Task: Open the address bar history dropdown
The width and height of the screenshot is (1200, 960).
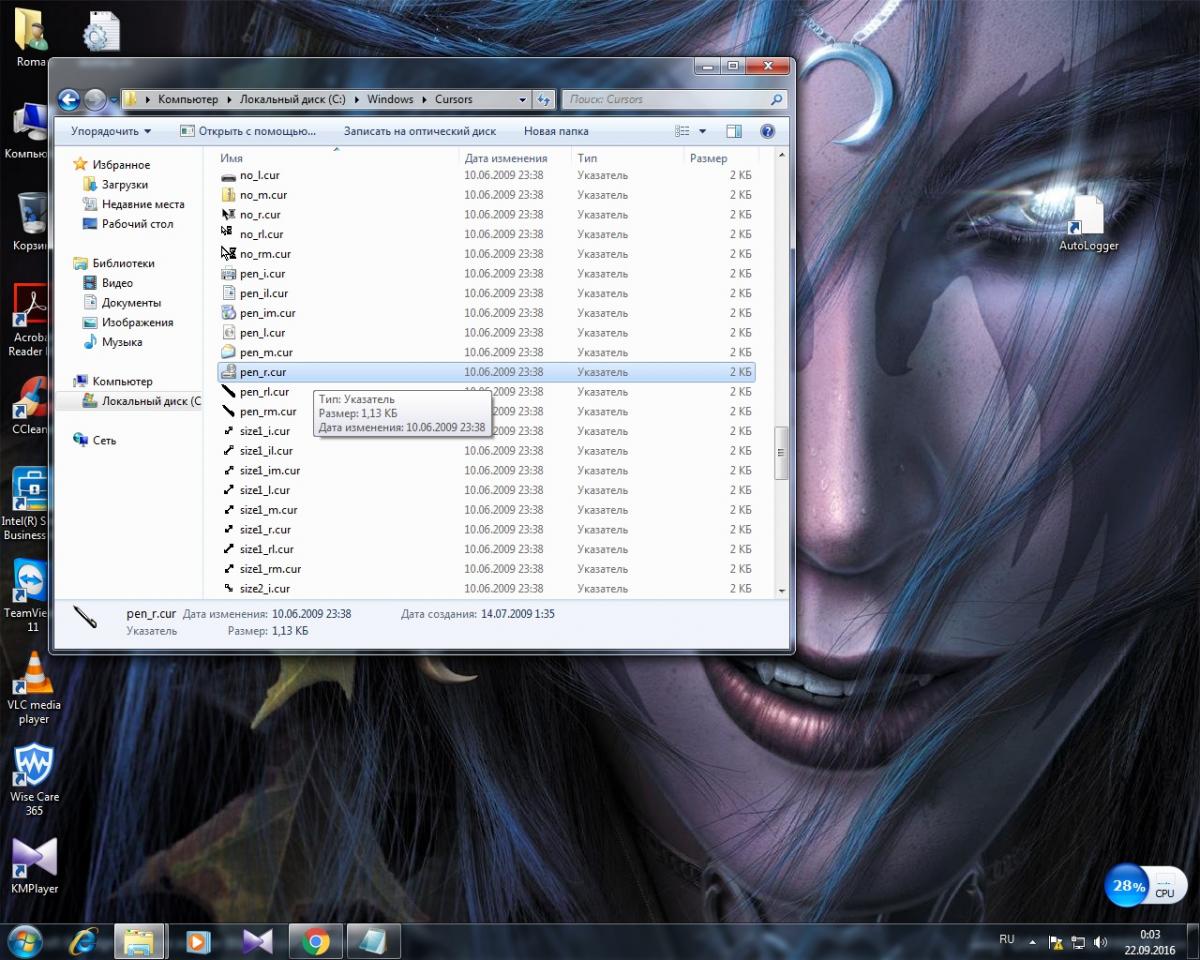Action: pos(522,100)
